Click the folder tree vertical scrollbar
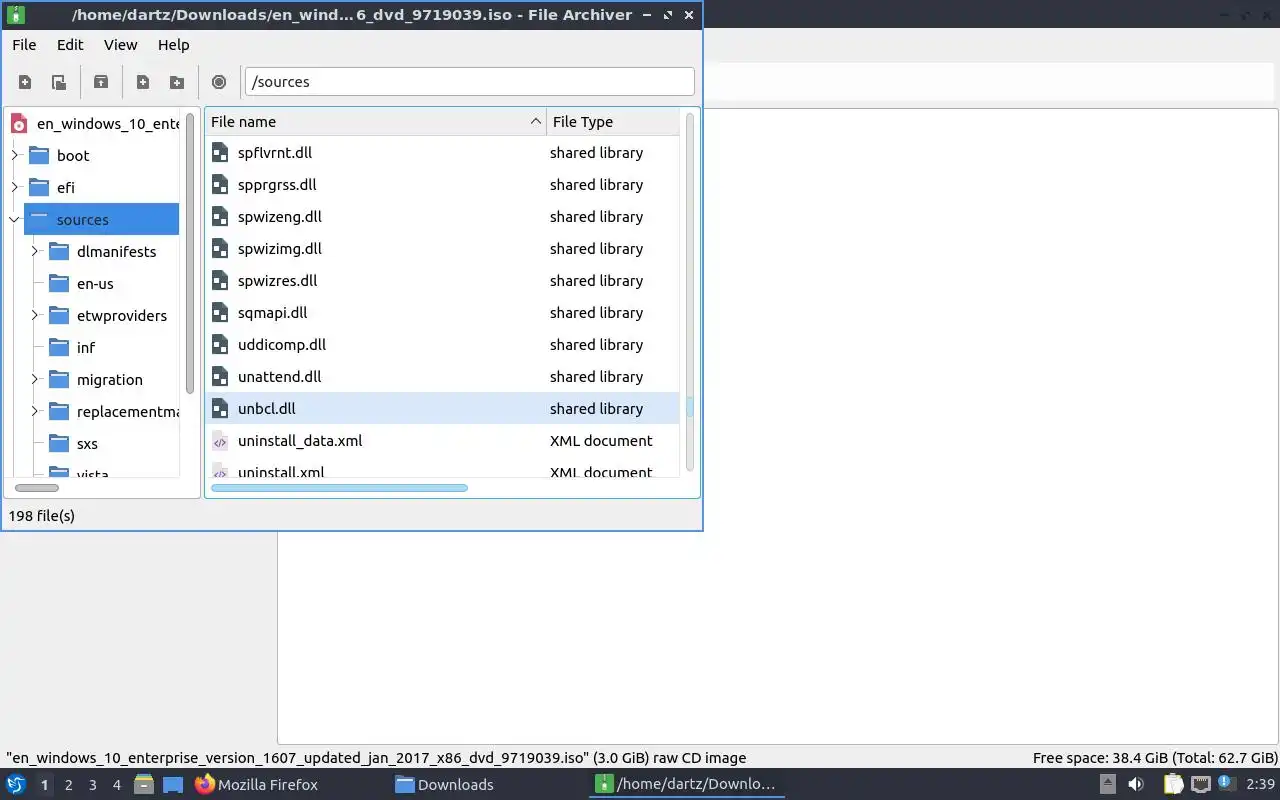The height and width of the screenshot is (800, 1280). click(x=190, y=254)
